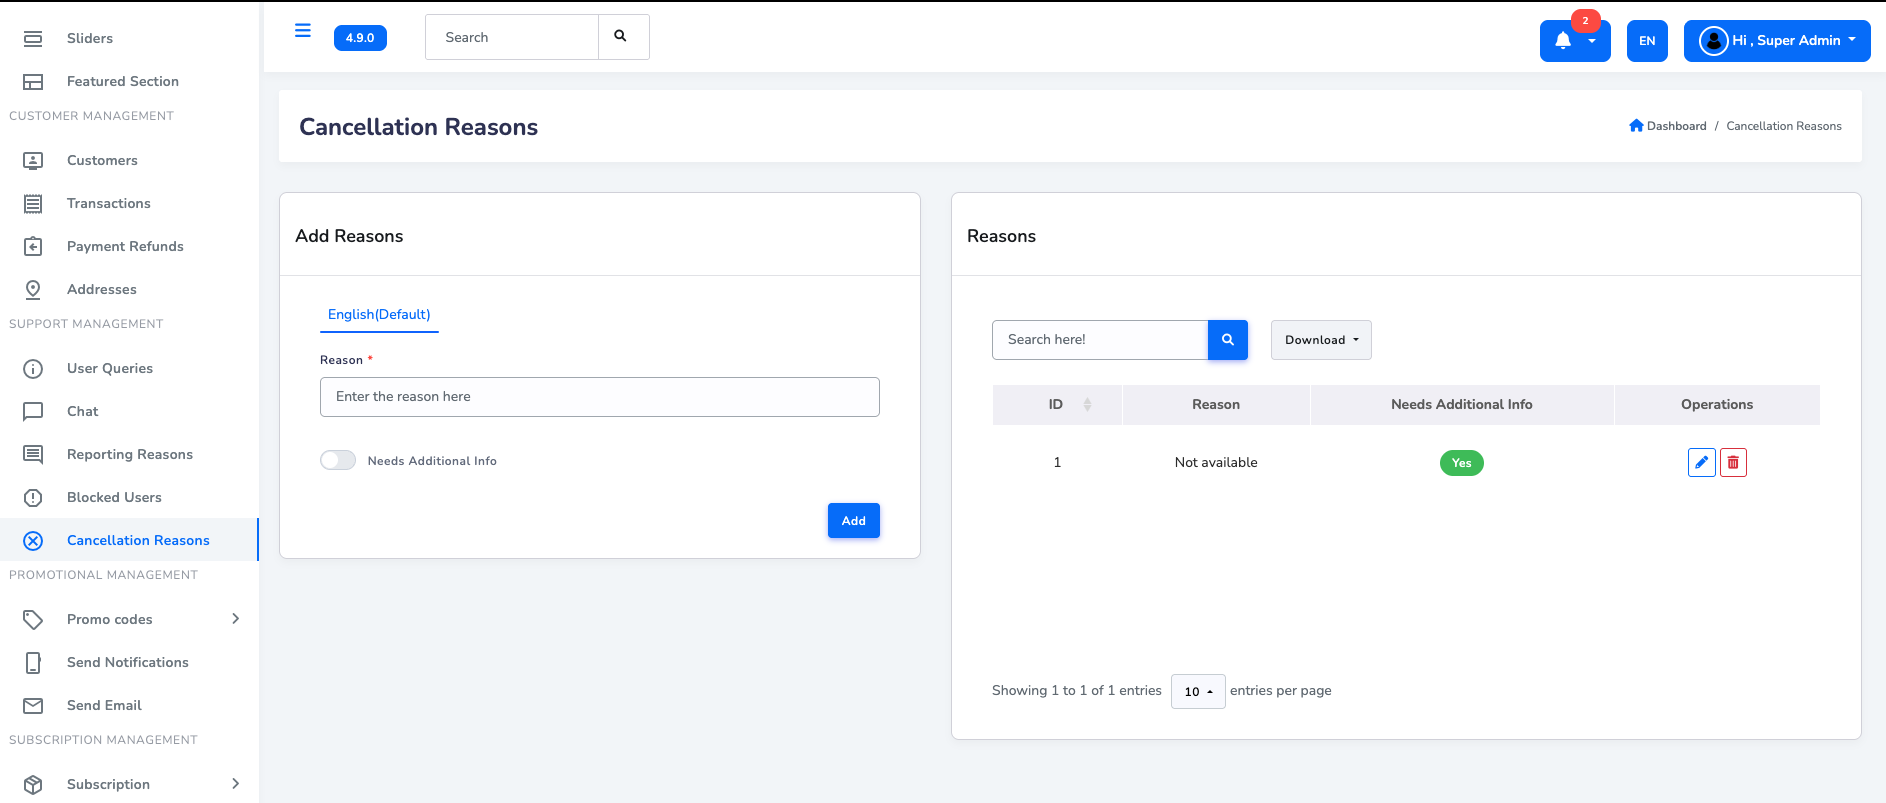Click the 'Not available' table cell
Image resolution: width=1886 pixels, height=803 pixels.
1216,463
